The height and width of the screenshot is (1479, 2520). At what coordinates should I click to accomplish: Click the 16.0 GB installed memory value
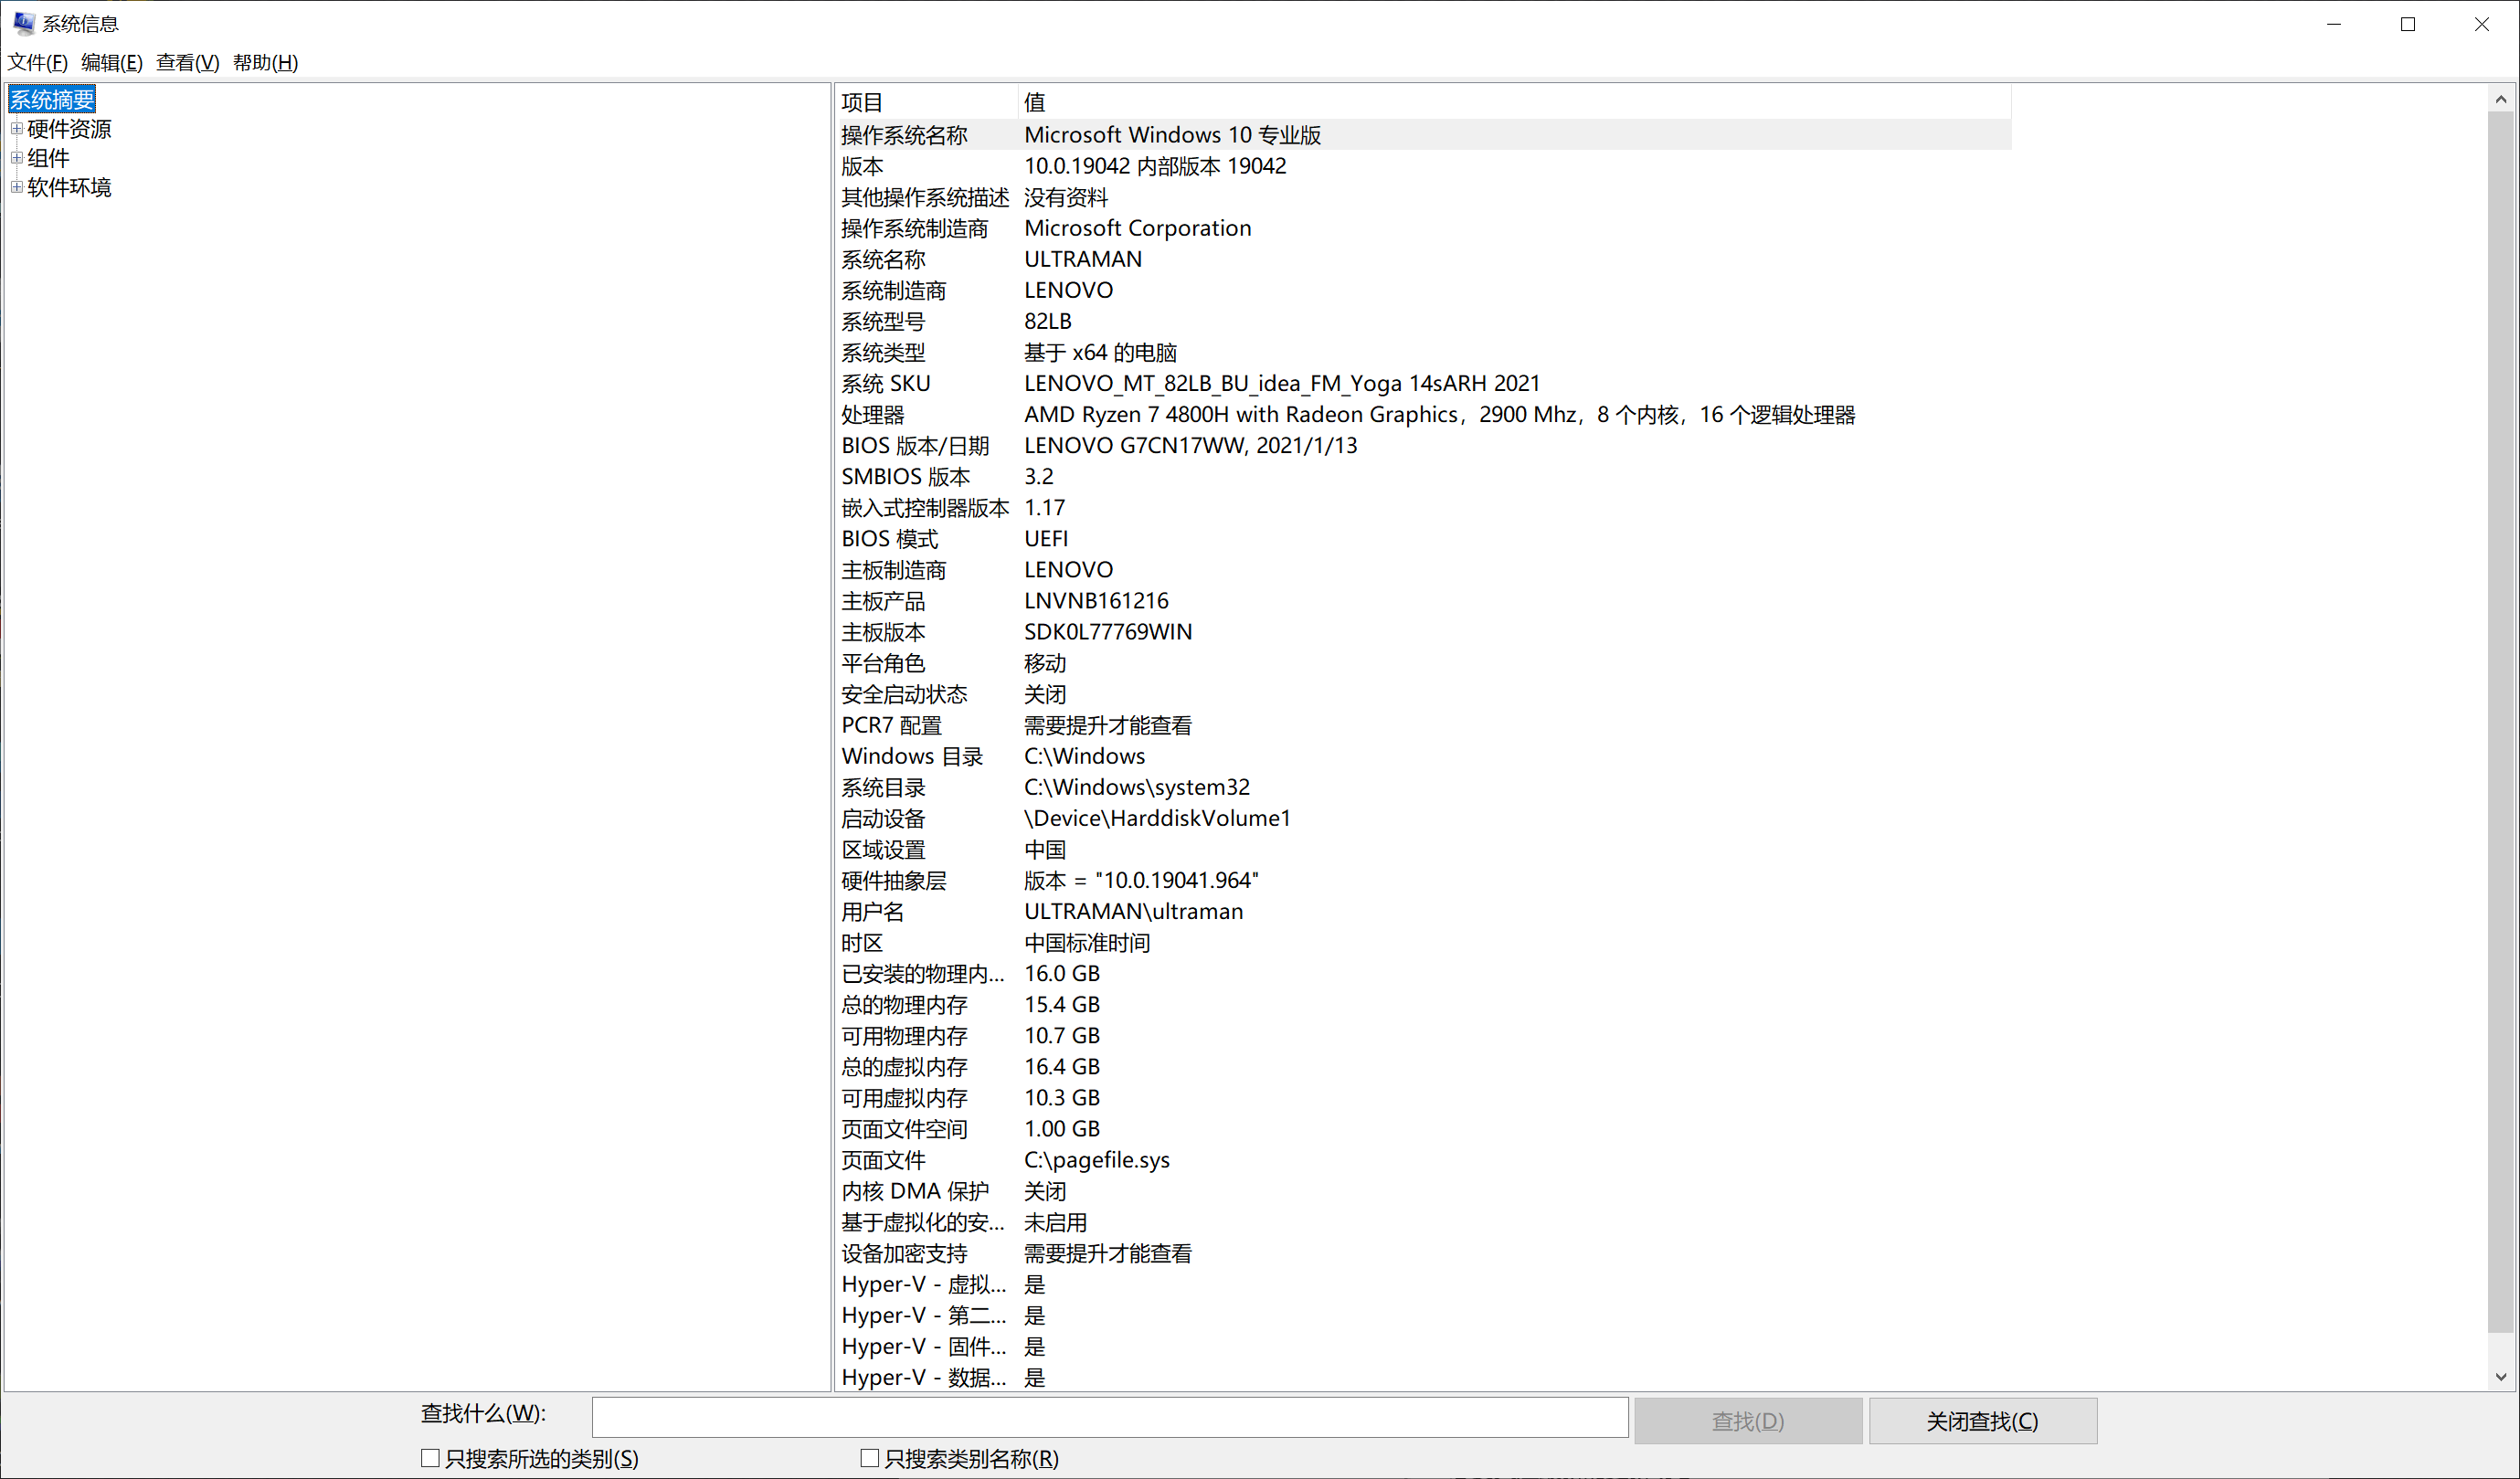tap(1062, 973)
